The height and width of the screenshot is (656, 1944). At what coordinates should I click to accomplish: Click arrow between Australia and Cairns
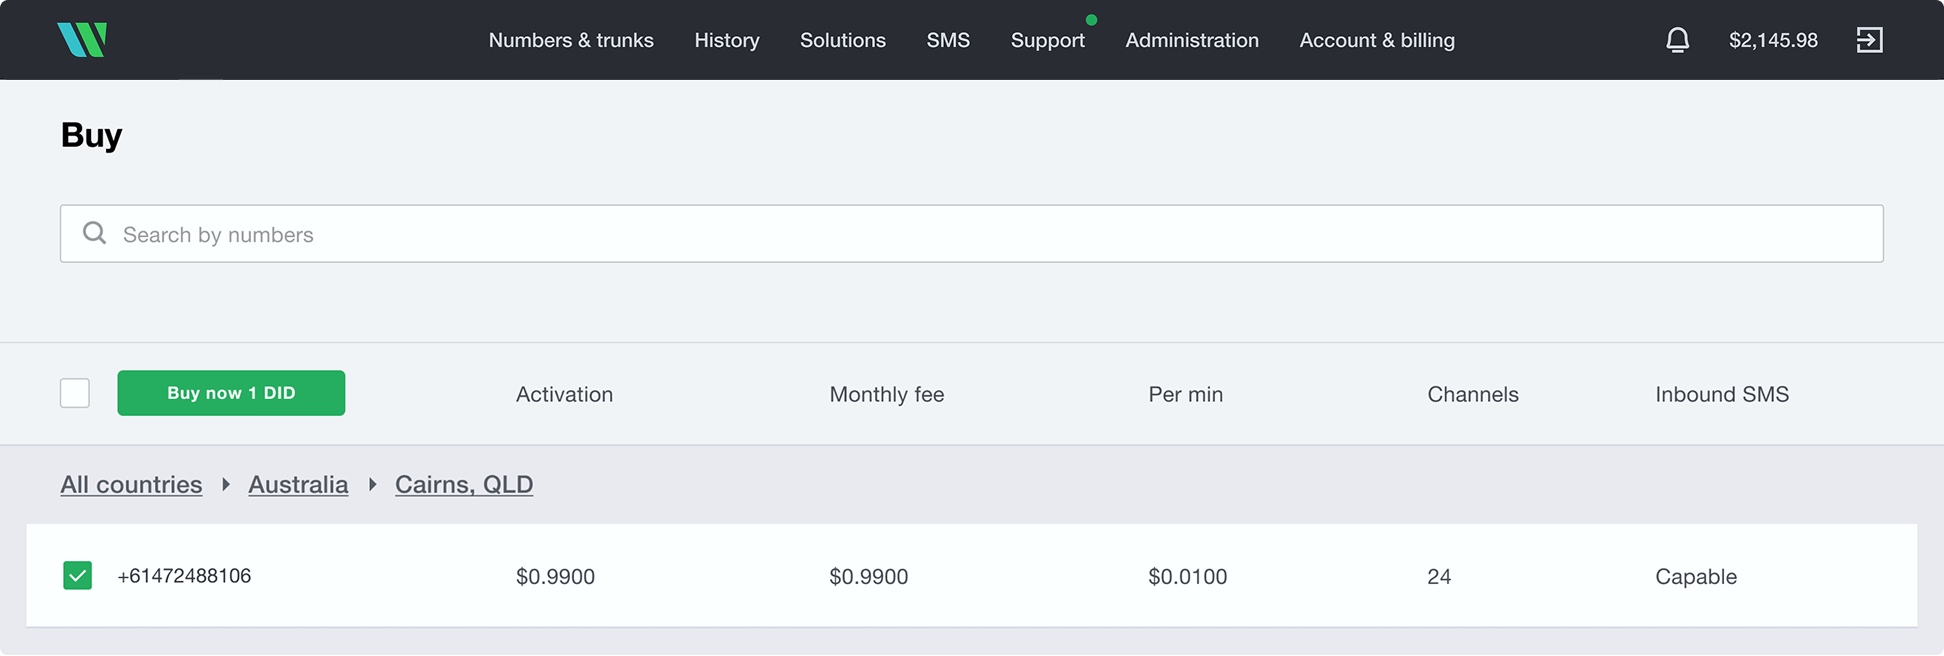372,484
